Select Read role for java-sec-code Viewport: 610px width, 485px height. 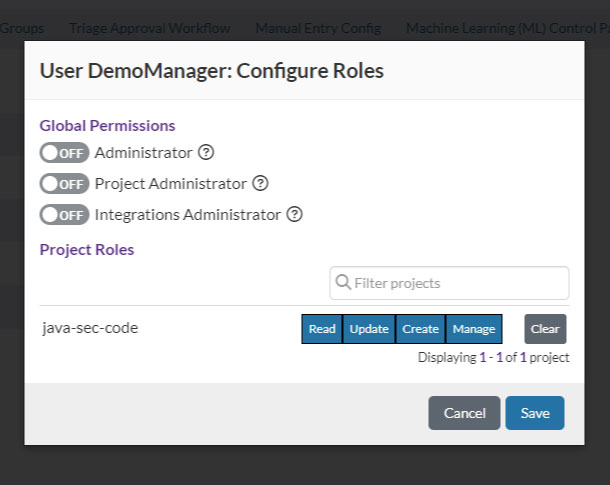coord(322,329)
